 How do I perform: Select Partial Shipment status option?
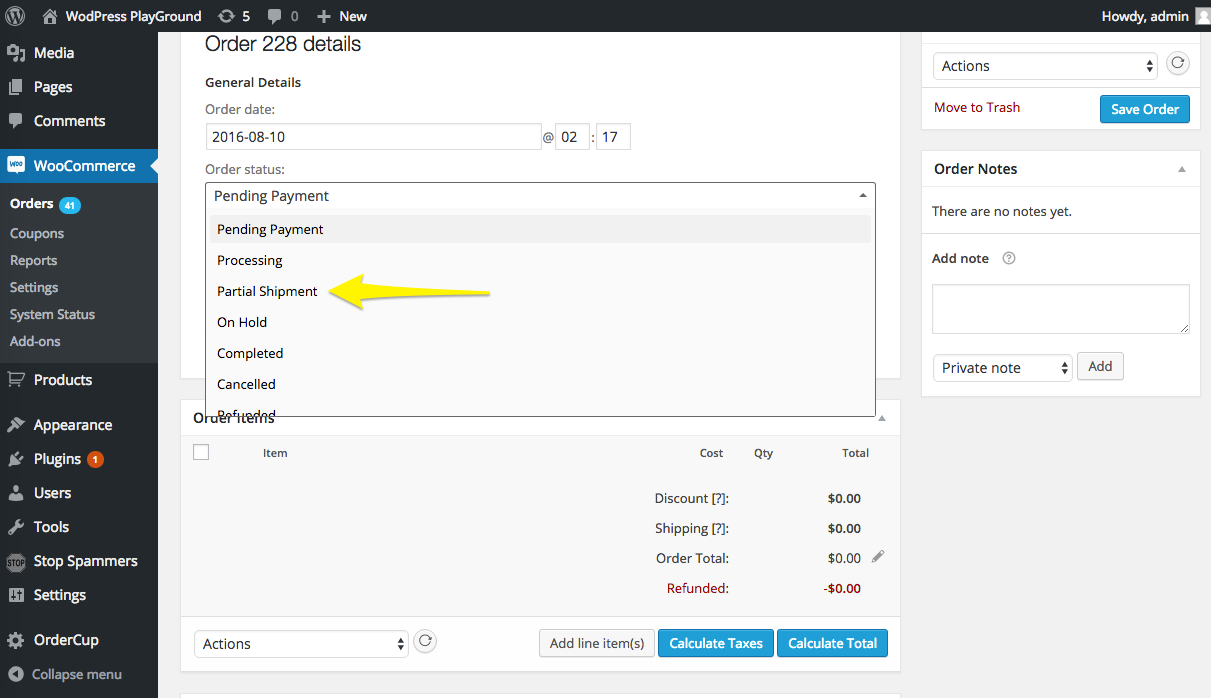click(x=540, y=291)
